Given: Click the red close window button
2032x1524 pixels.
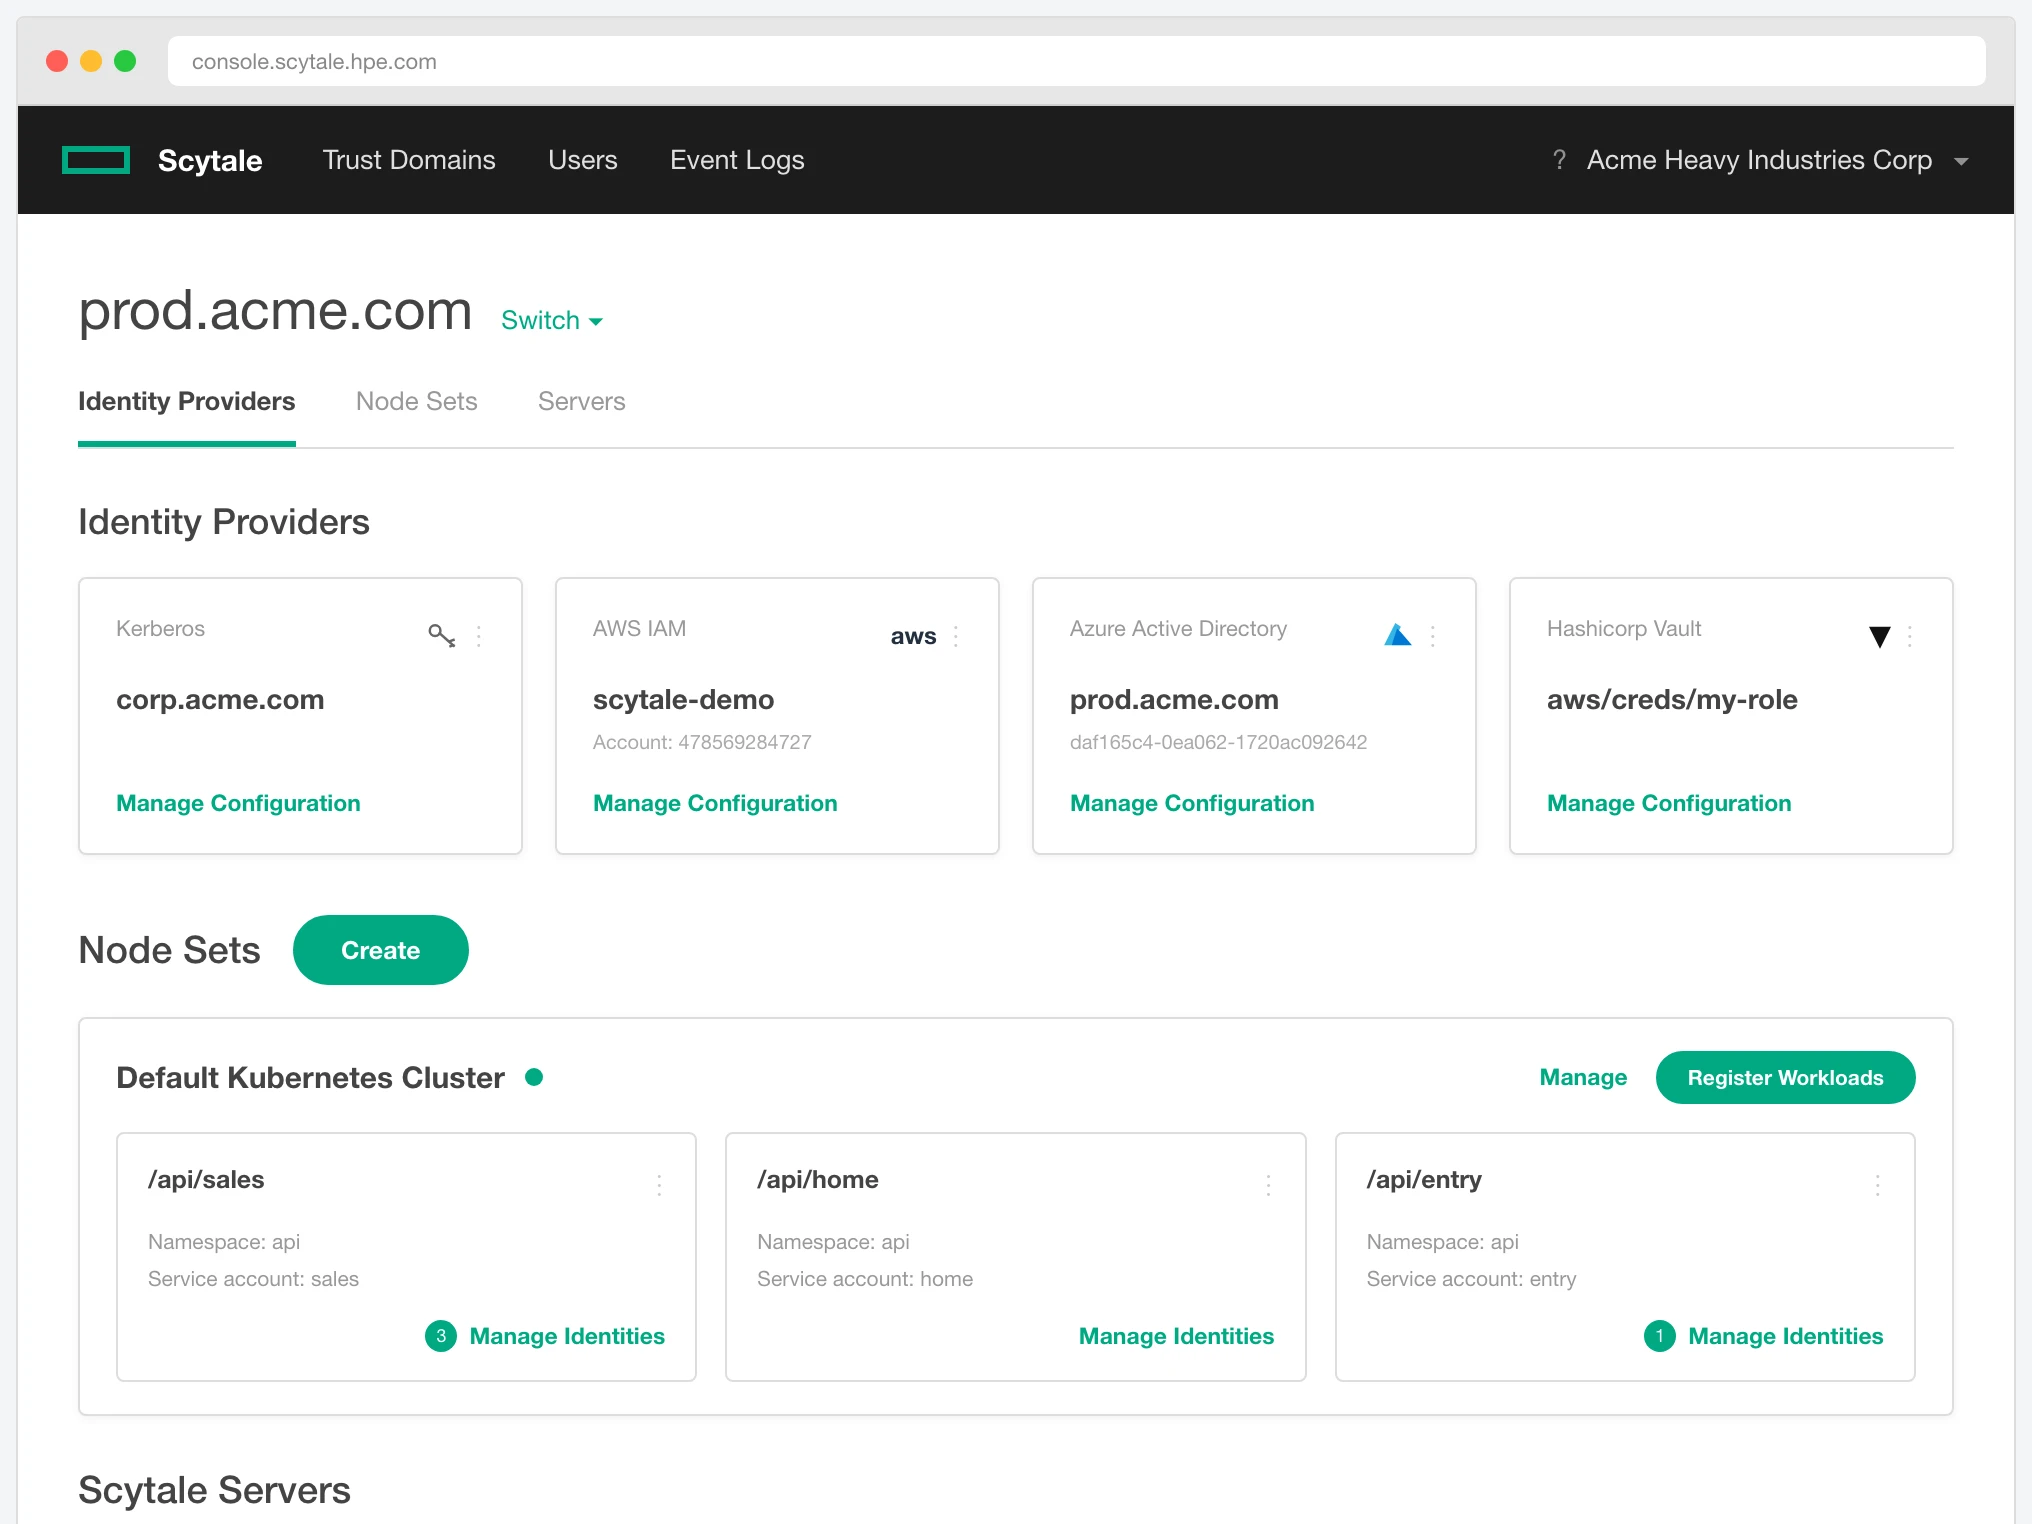Looking at the screenshot, I should [x=57, y=61].
